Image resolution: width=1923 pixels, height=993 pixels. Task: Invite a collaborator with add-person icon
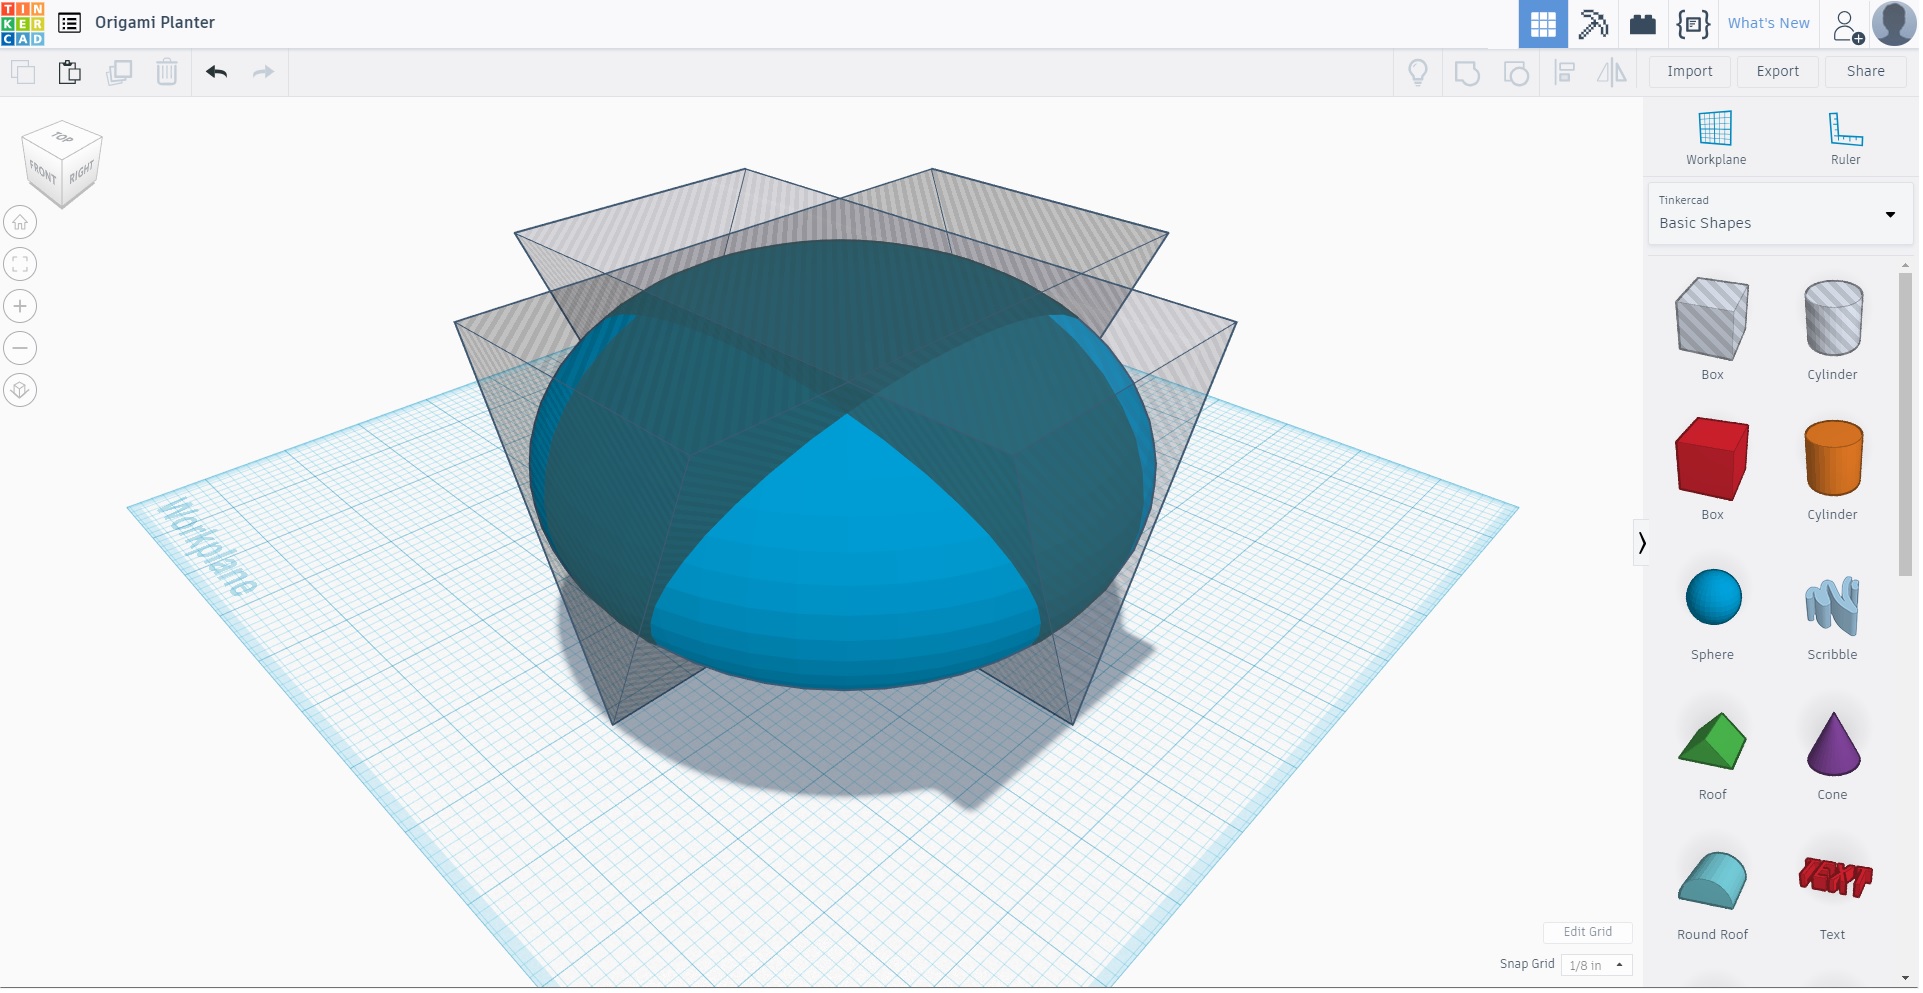pyautogui.click(x=1847, y=26)
